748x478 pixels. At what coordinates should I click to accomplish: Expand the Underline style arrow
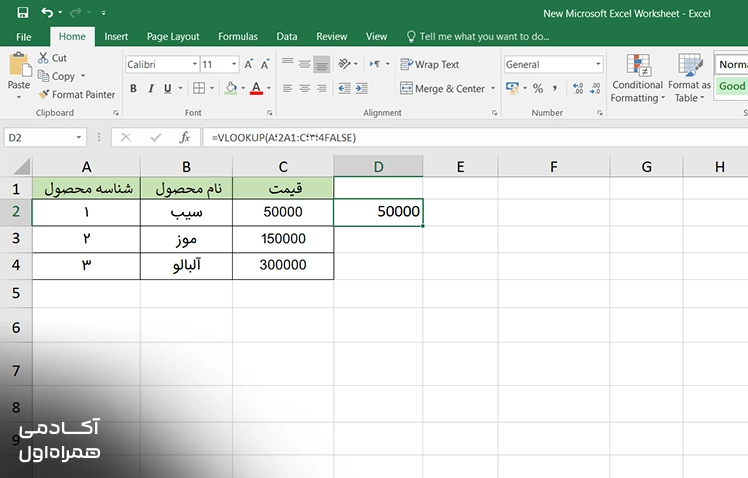[180, 89]
